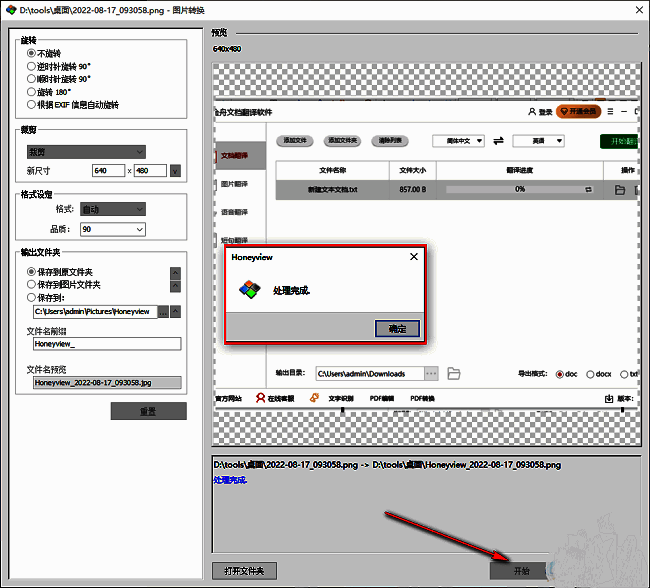650x588 pixels.
Task: Click the app icon in the title bar
Action: (x=9, y=9)
